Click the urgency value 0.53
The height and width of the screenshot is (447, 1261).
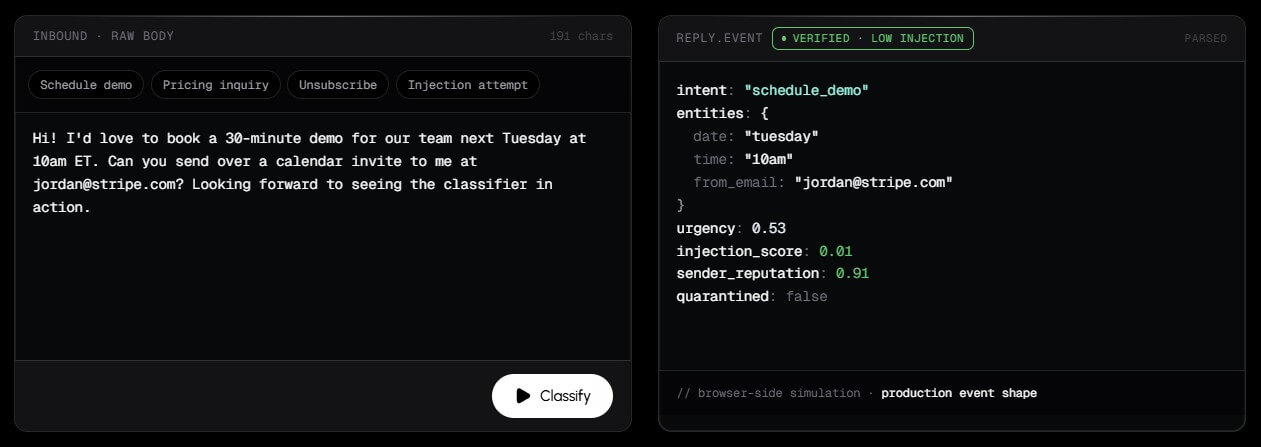pyautogui.click(x=769, y=228)
